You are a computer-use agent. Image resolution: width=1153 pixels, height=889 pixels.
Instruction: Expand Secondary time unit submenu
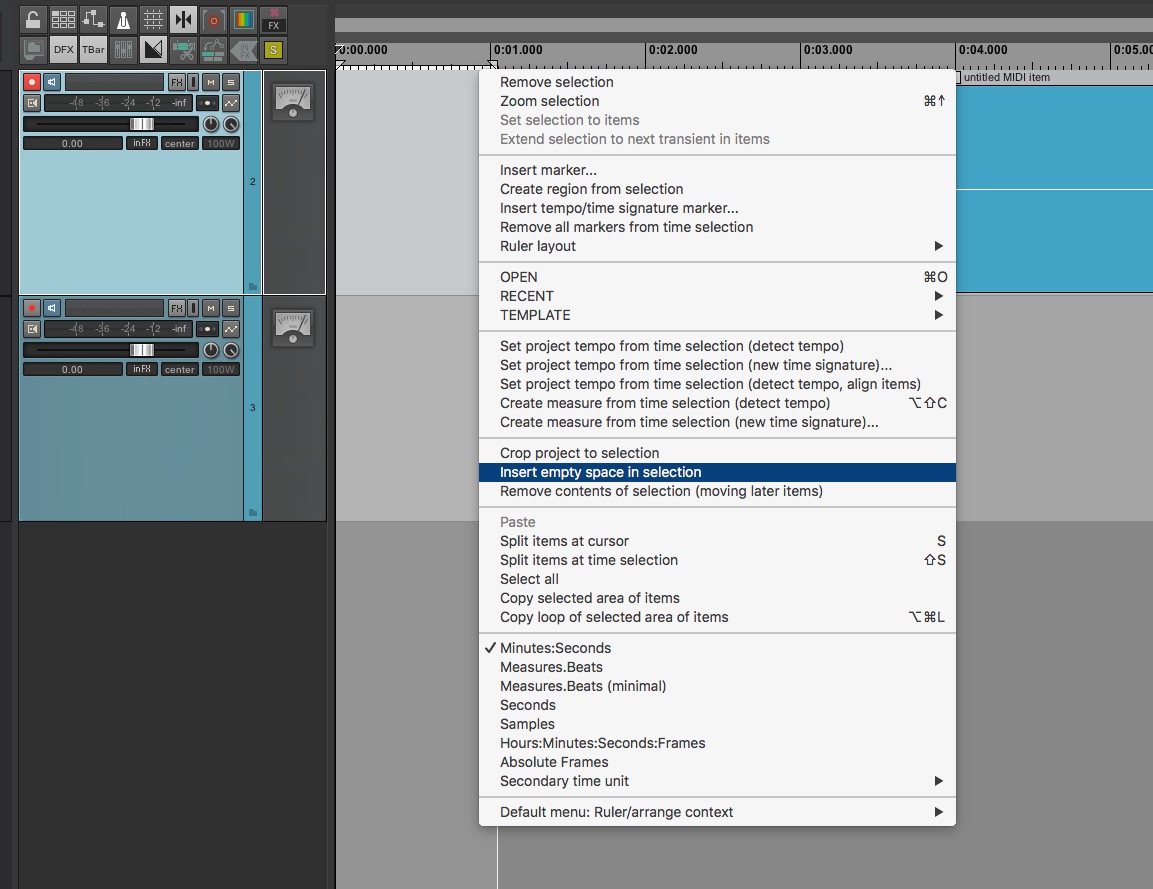click(717, 781)
